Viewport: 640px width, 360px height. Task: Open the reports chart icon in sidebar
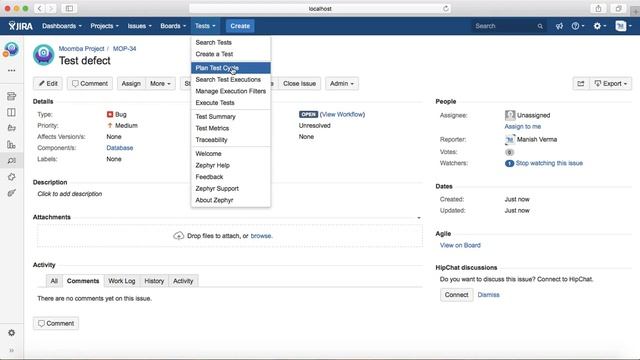[x=11, y=144]
